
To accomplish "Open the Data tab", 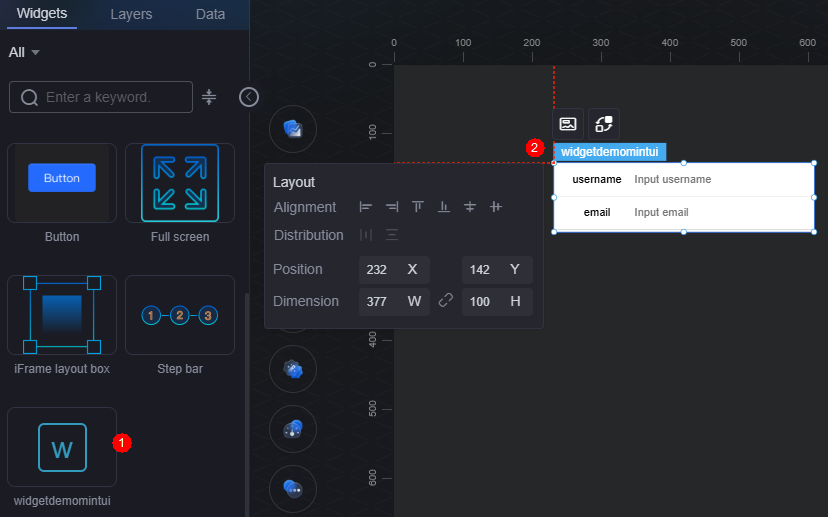I will [210, 14].
